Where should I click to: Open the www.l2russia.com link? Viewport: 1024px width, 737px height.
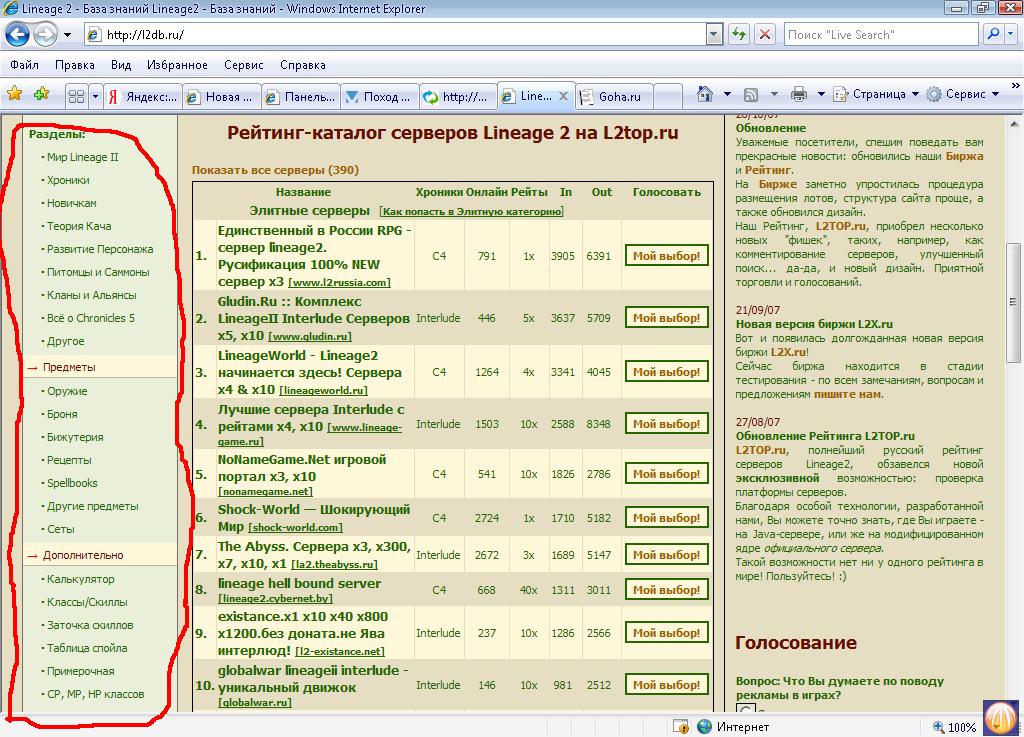coord(340,283)
